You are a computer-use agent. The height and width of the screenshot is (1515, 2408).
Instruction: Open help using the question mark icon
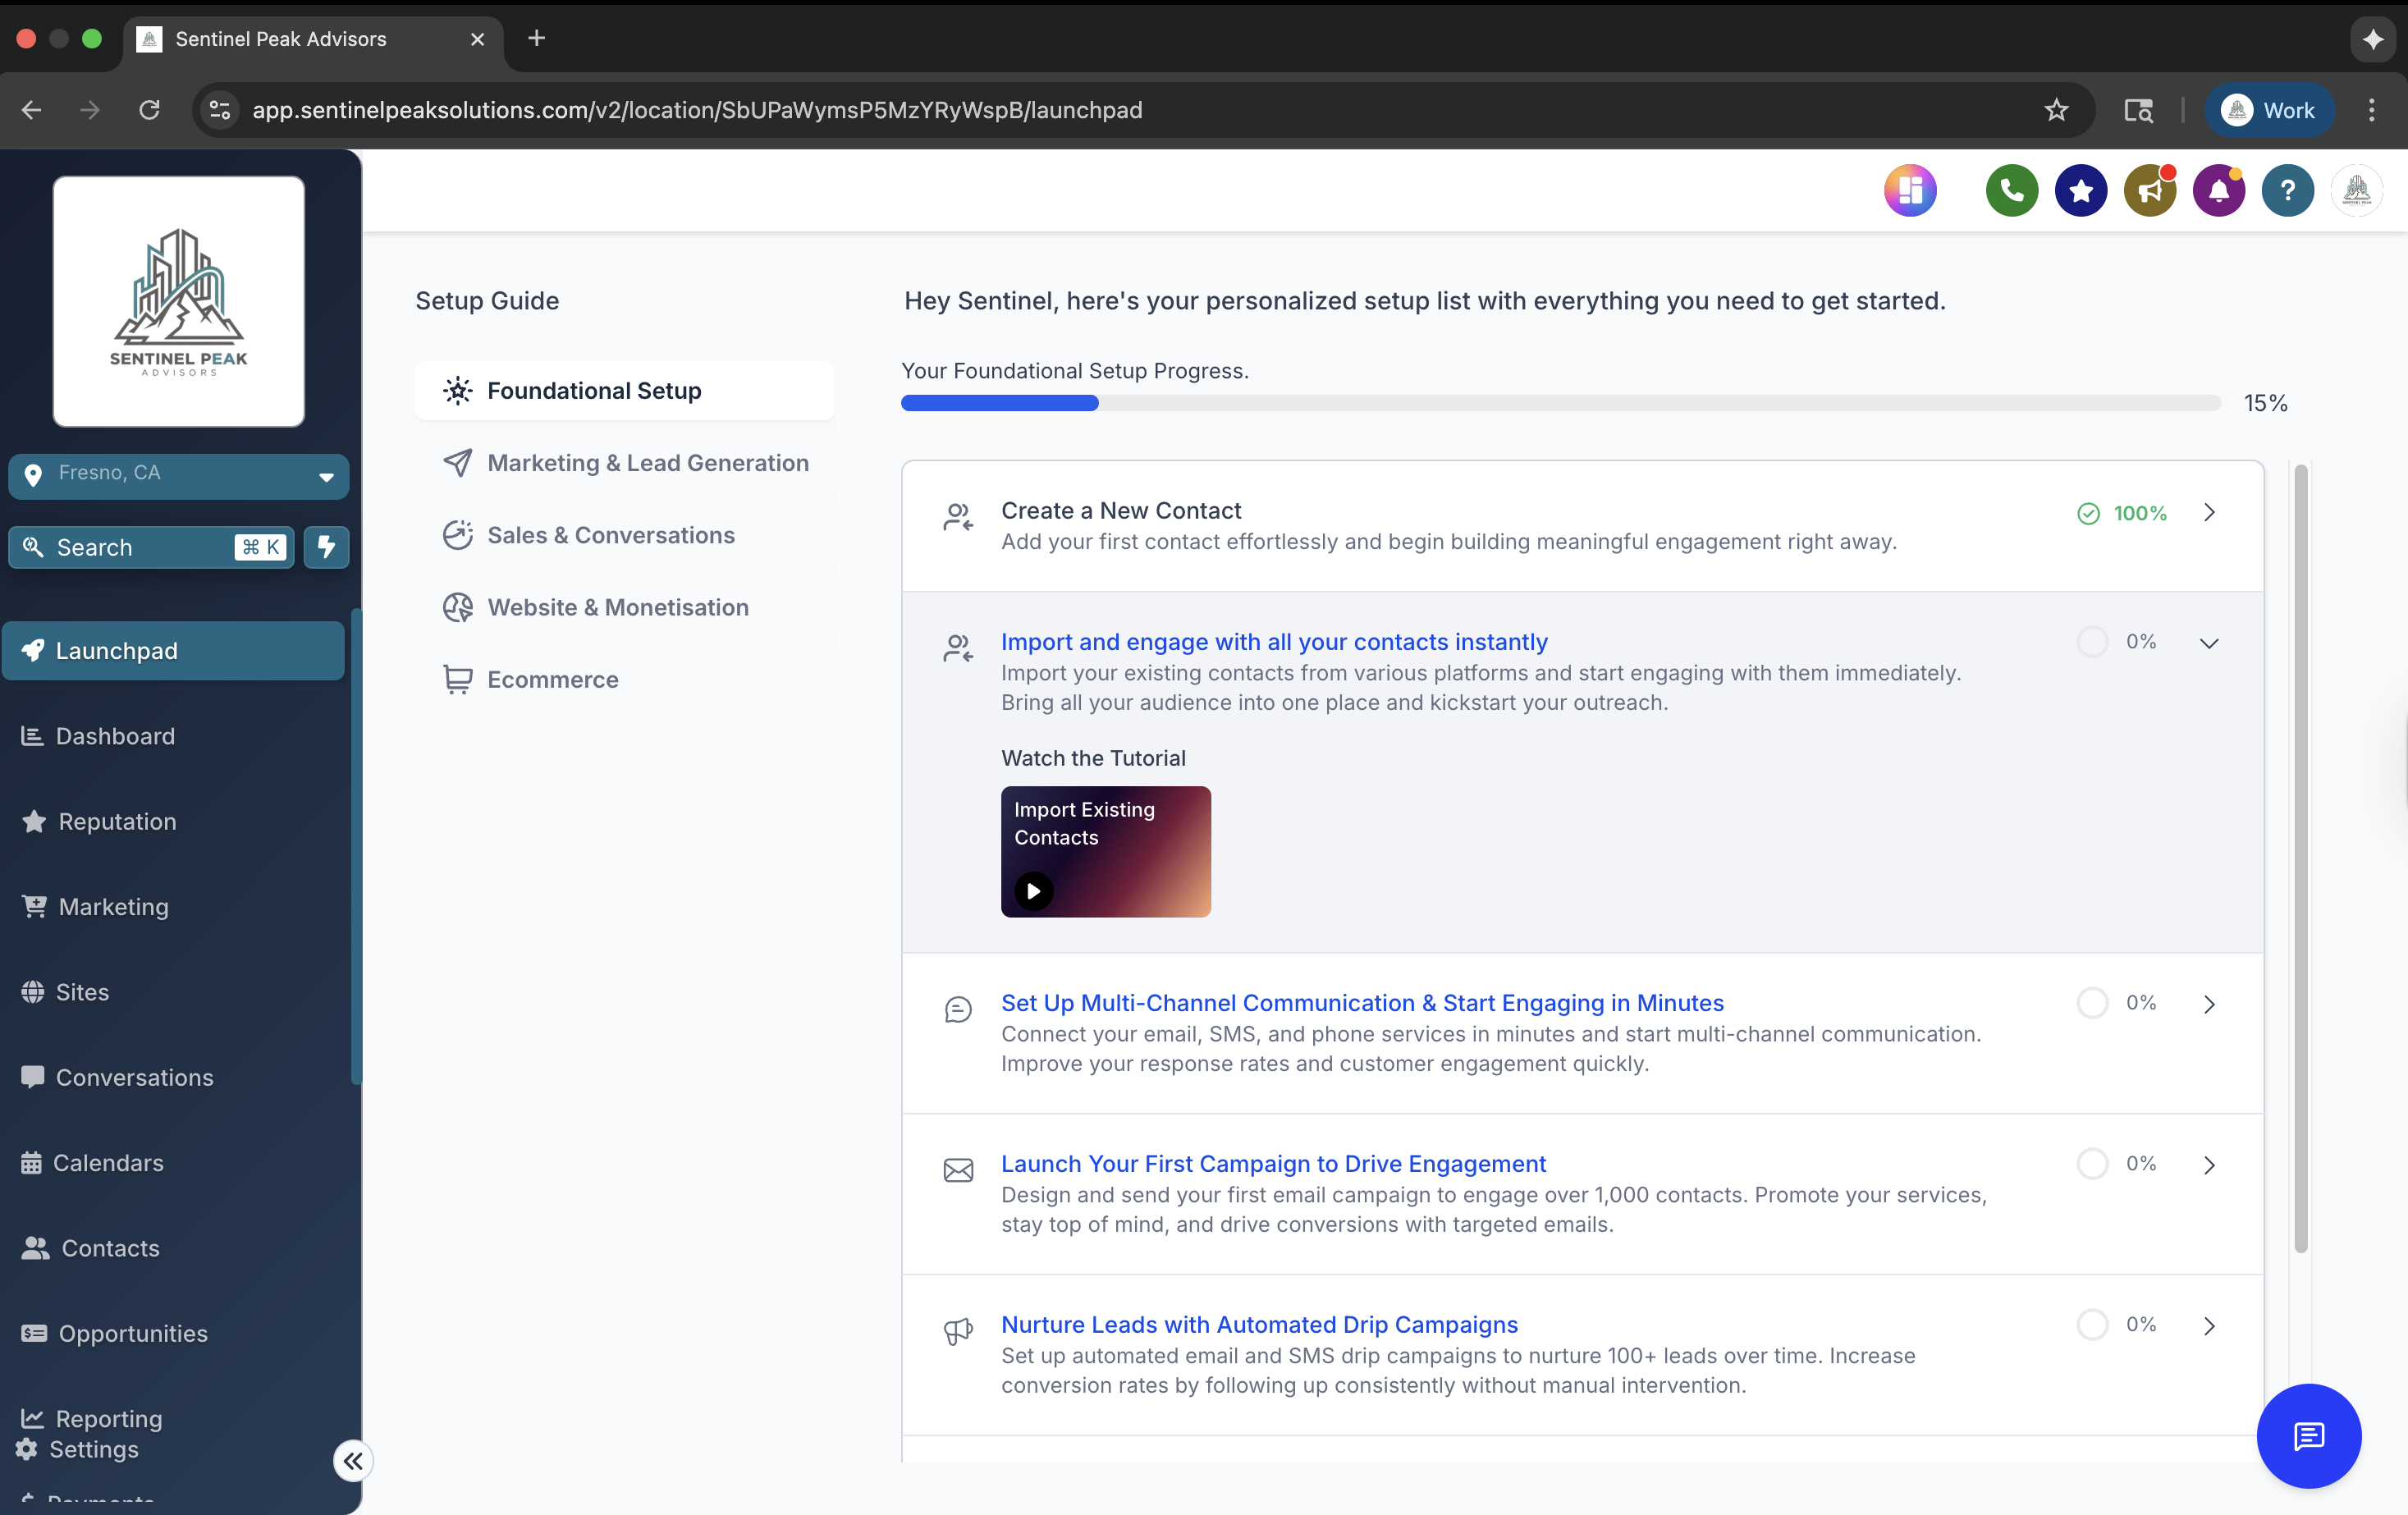pos(2288,190)
